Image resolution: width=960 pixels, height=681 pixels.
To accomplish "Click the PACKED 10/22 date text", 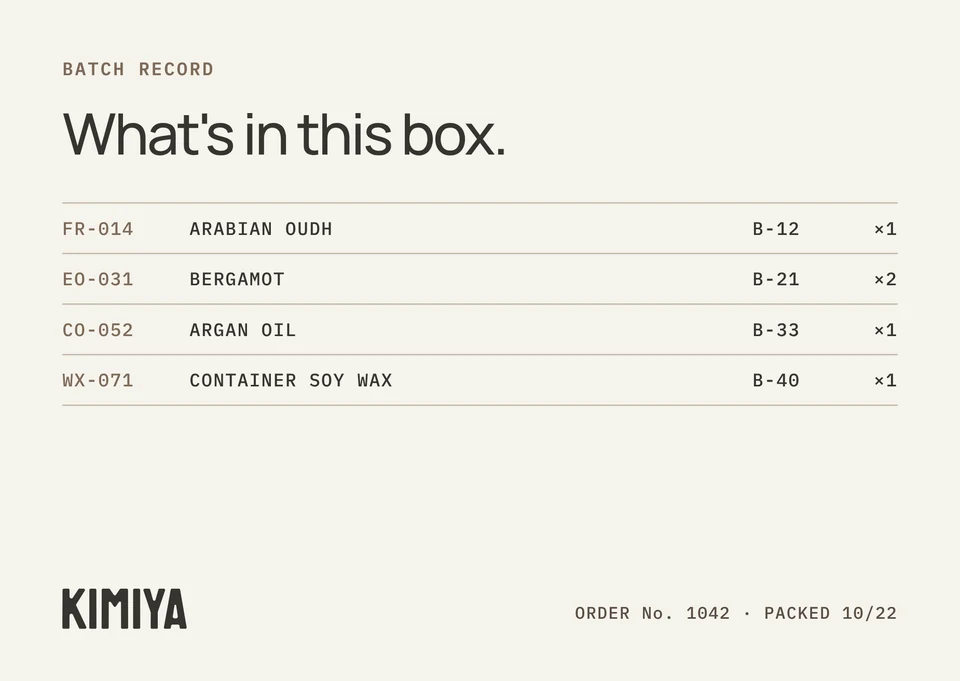I will [x=830, y=613].
